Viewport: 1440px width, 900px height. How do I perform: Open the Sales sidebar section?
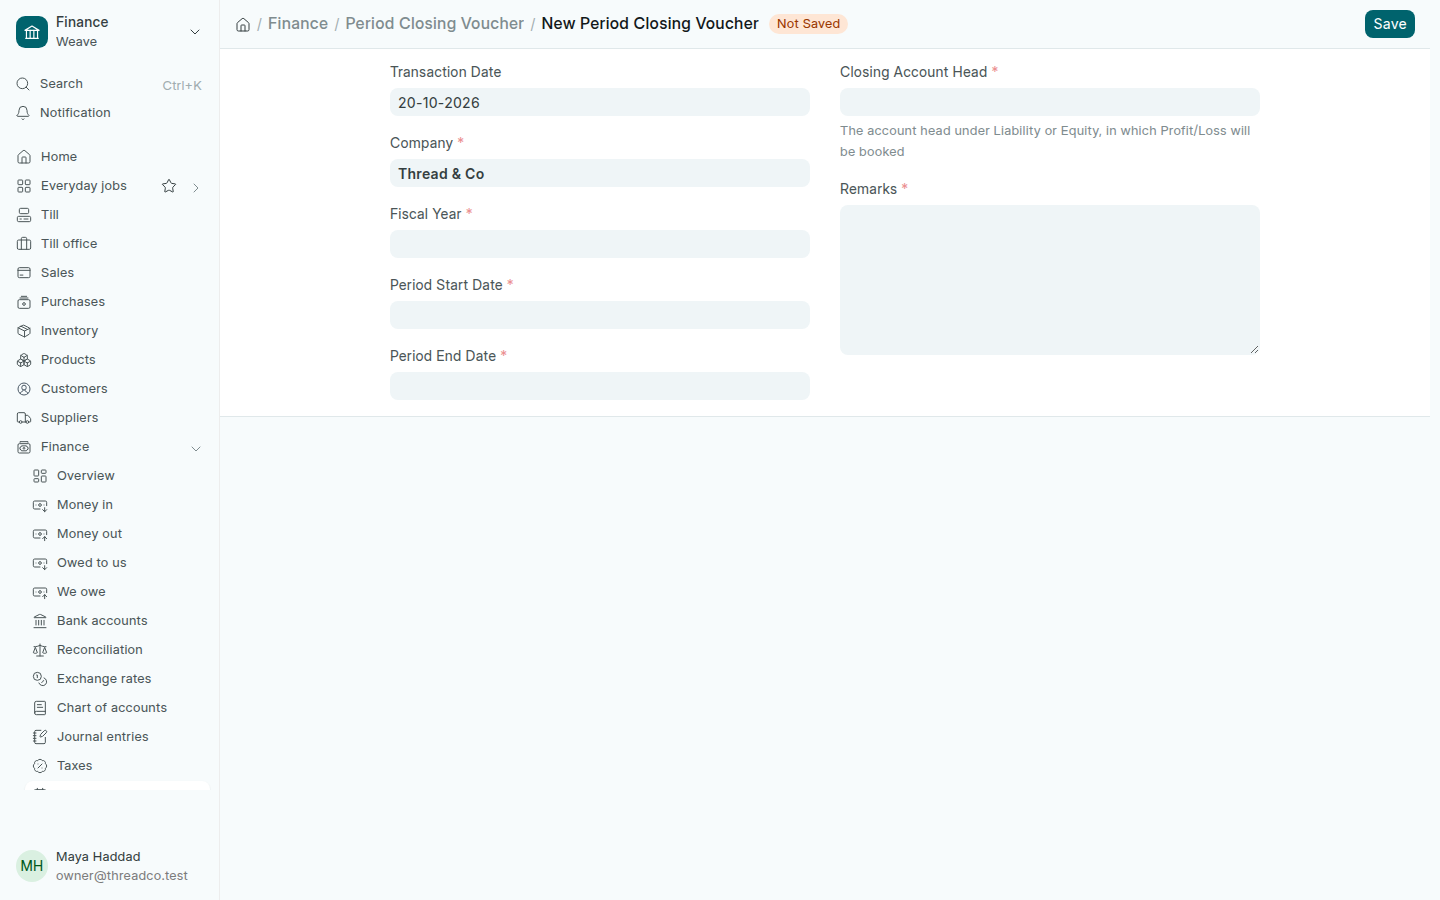(109, 273)
